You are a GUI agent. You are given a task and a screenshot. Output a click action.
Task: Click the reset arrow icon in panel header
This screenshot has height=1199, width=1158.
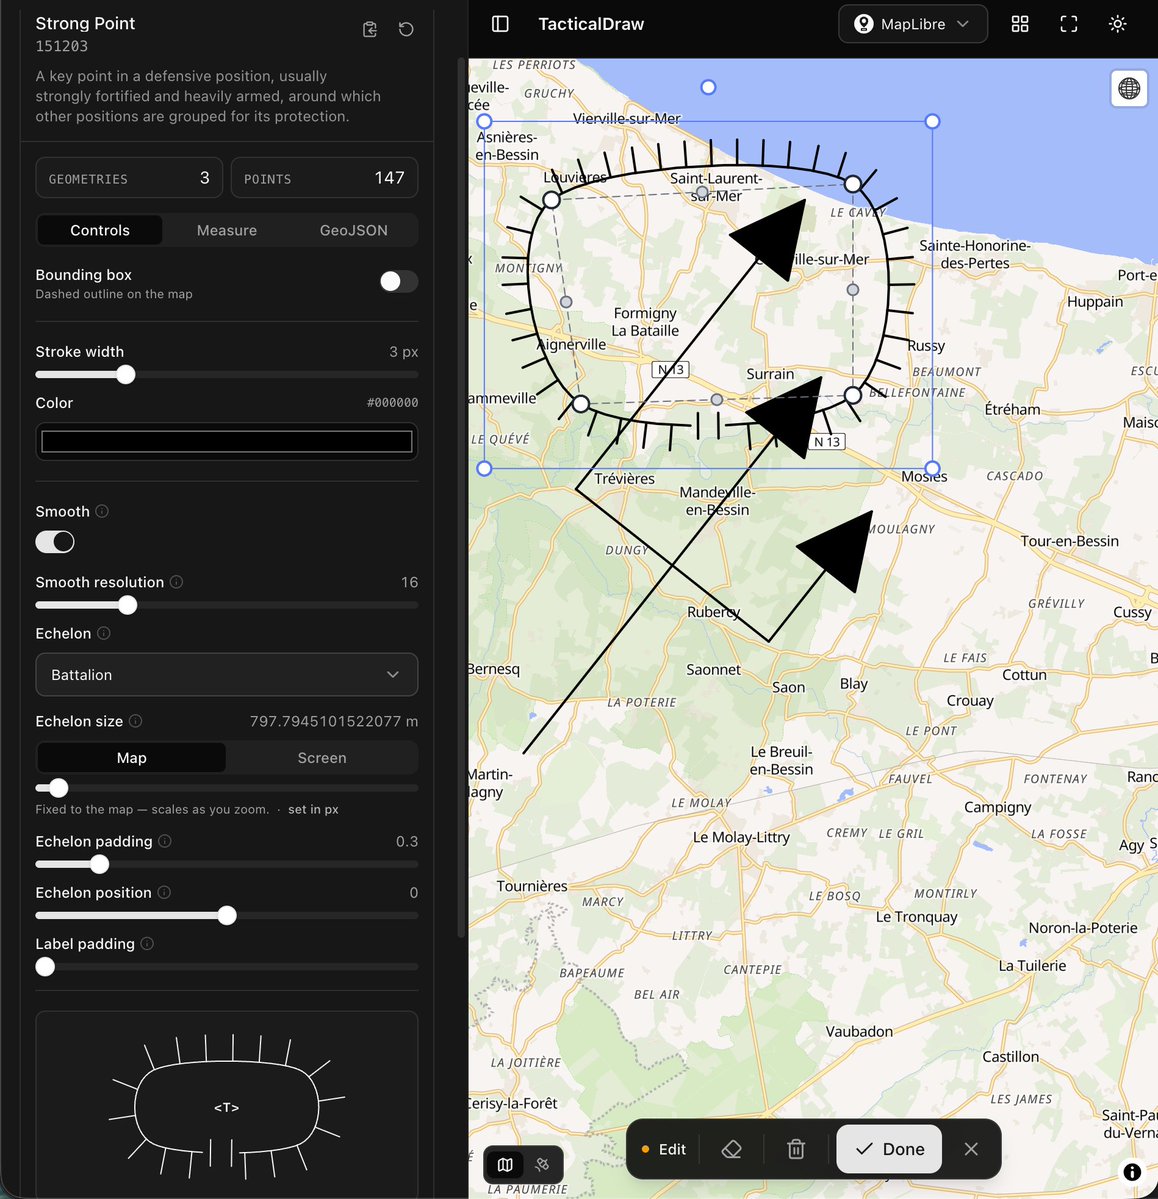tap(406, 29)
